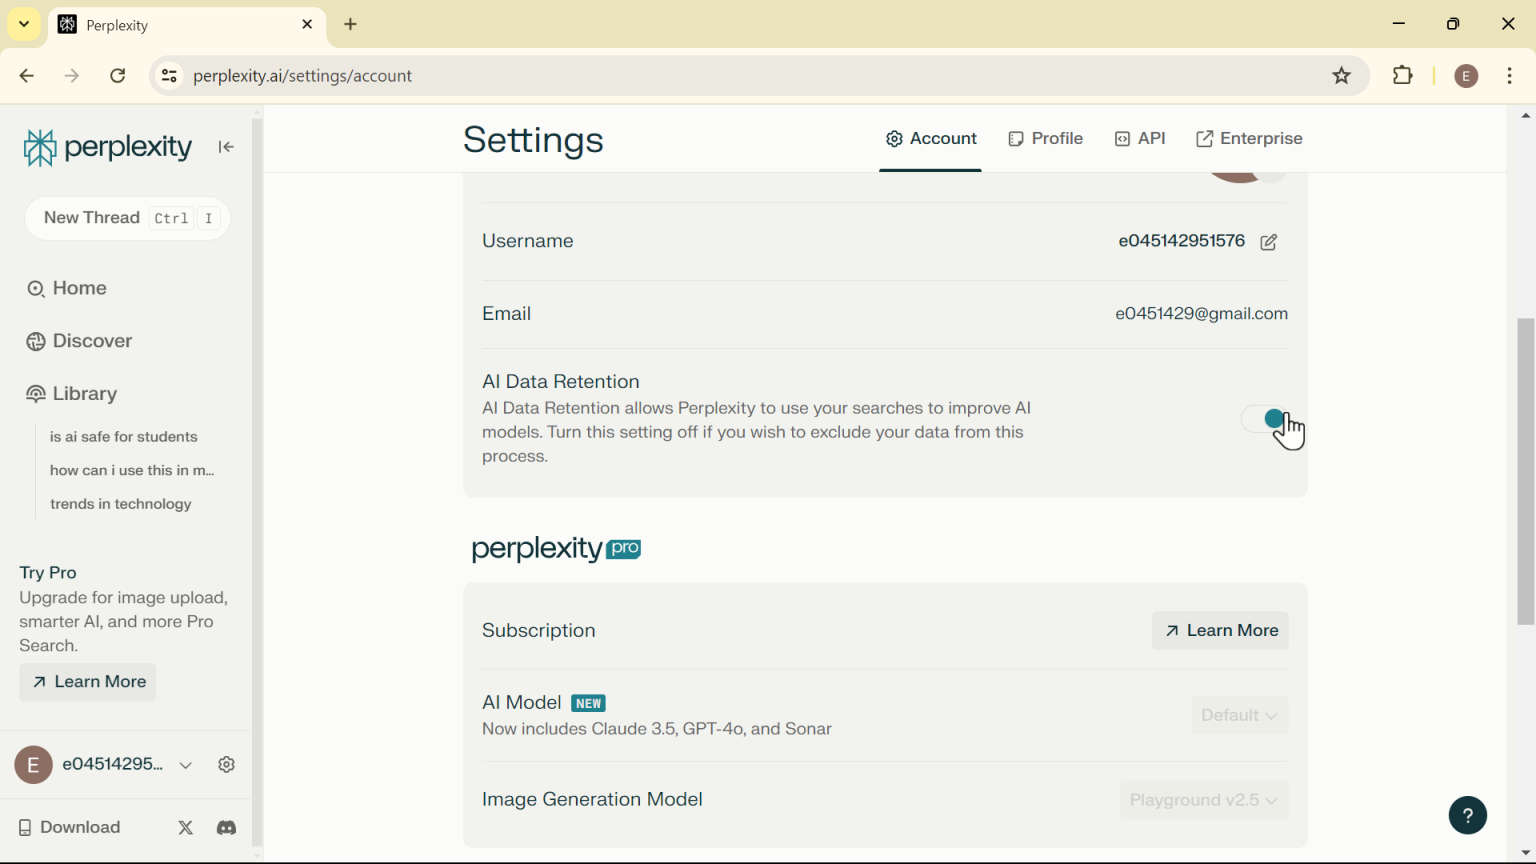The height and width of the screenshot is (864, 1536).
Task: Bookmark this page with star icon
Action: pos(1342,77)
